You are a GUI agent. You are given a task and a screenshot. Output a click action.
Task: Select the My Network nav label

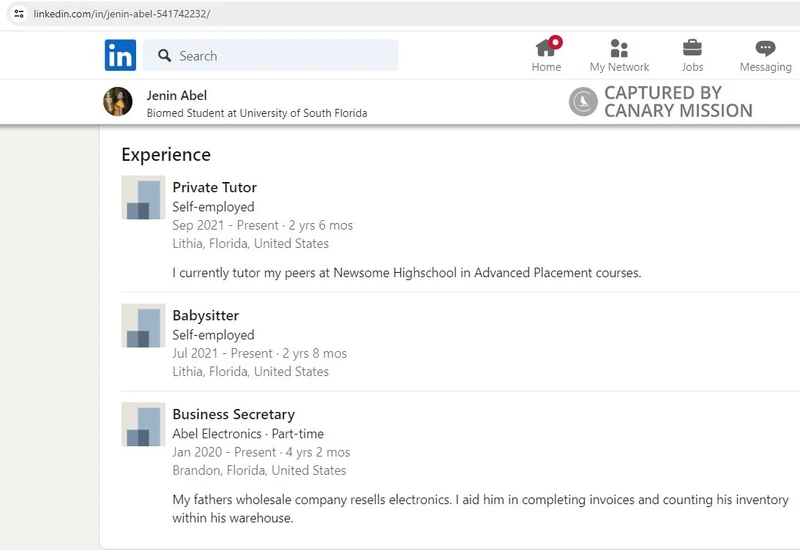tap(619, 67)
